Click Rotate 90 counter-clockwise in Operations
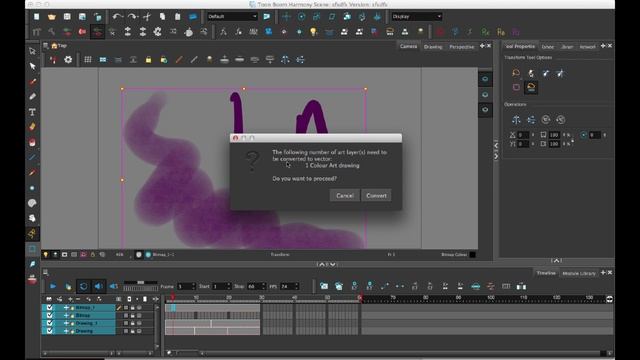Viewport: 640px width, 360px height. [x=561, y=120]
